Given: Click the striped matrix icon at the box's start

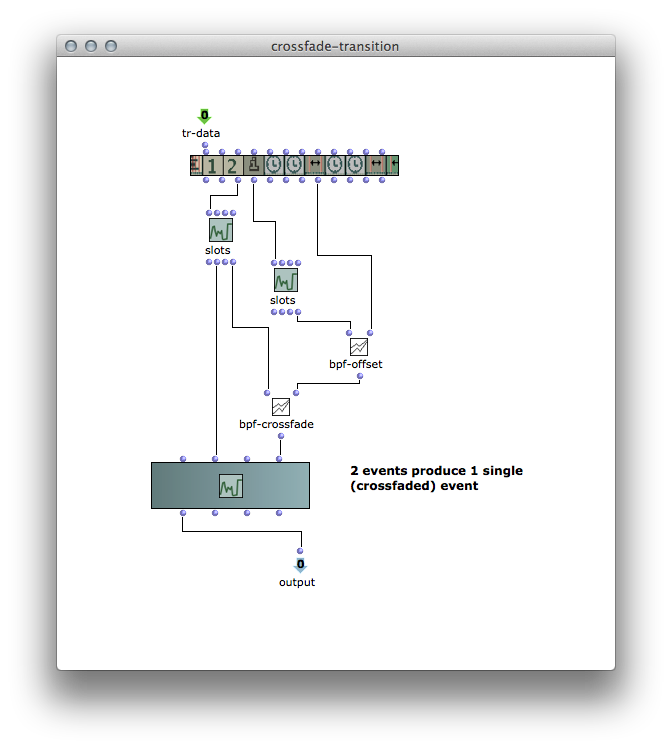Looking at the screenshot, I should coord(196,165).
